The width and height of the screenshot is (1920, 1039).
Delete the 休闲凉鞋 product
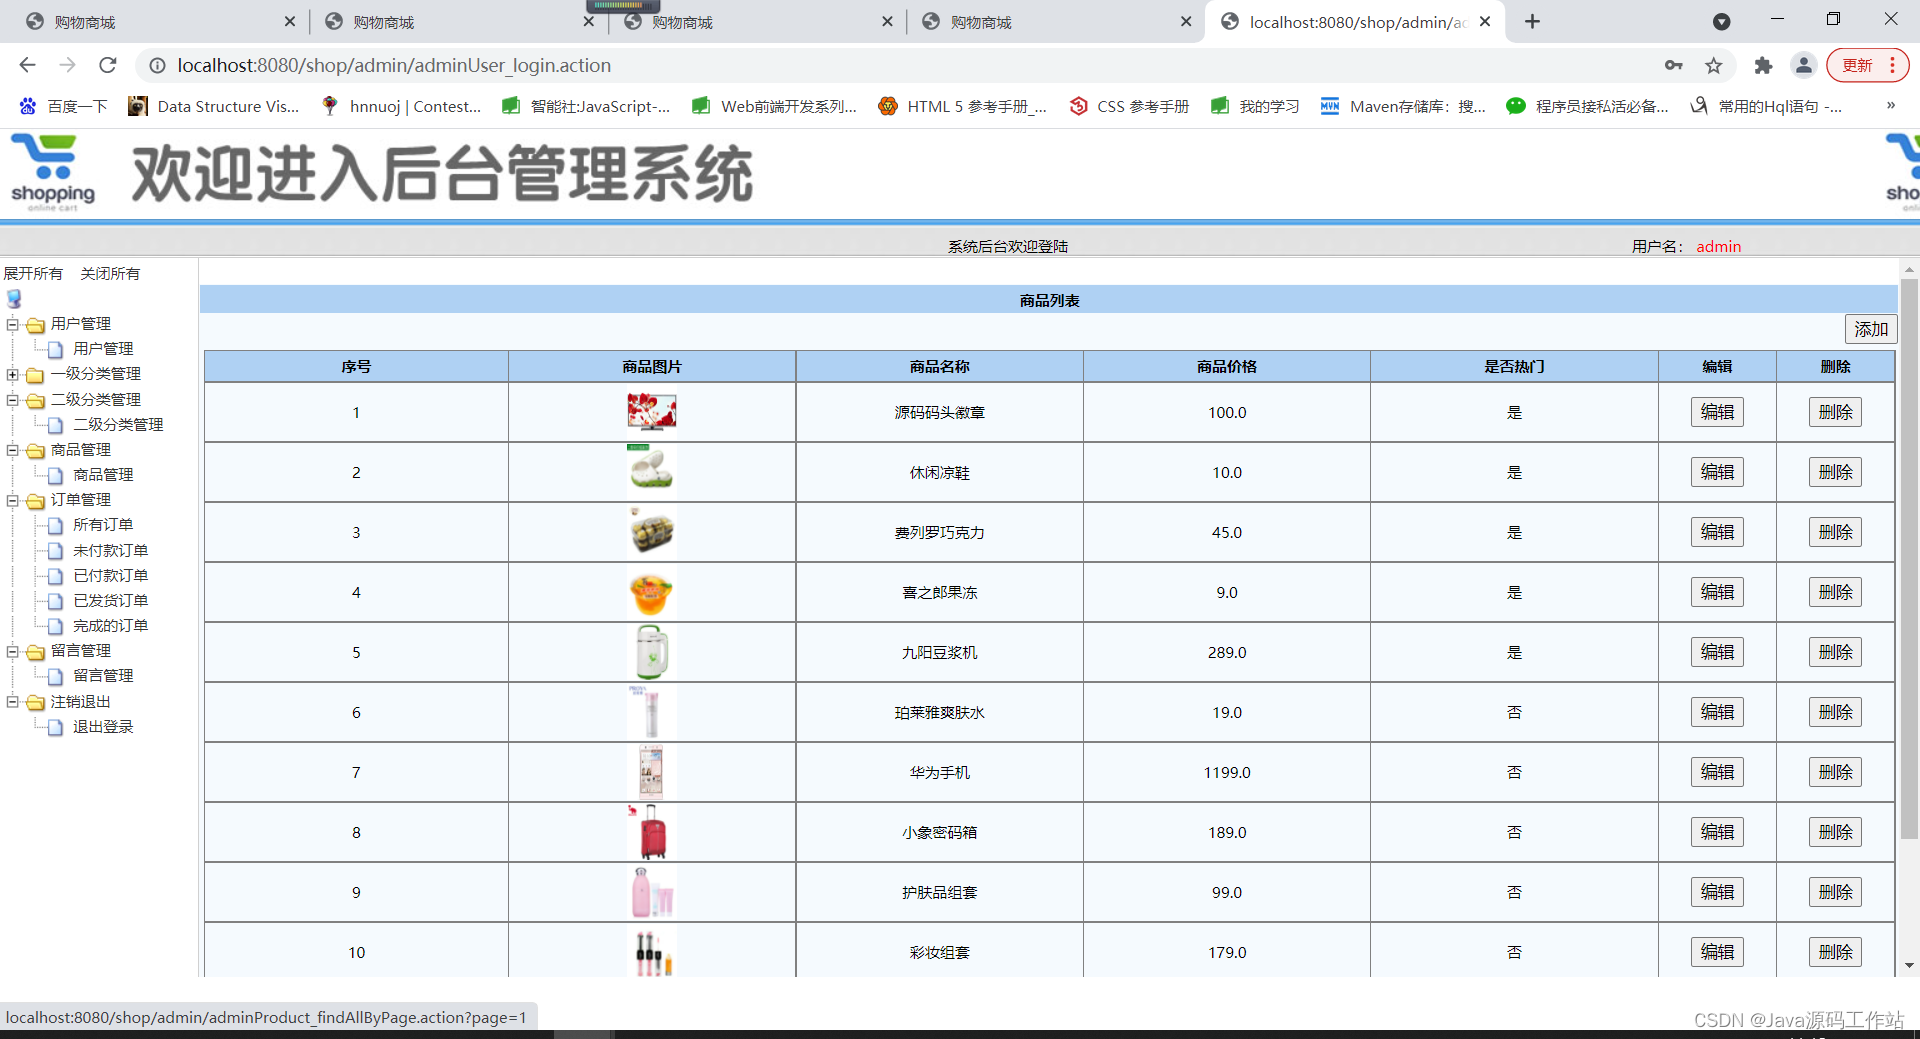[1835, 472]
